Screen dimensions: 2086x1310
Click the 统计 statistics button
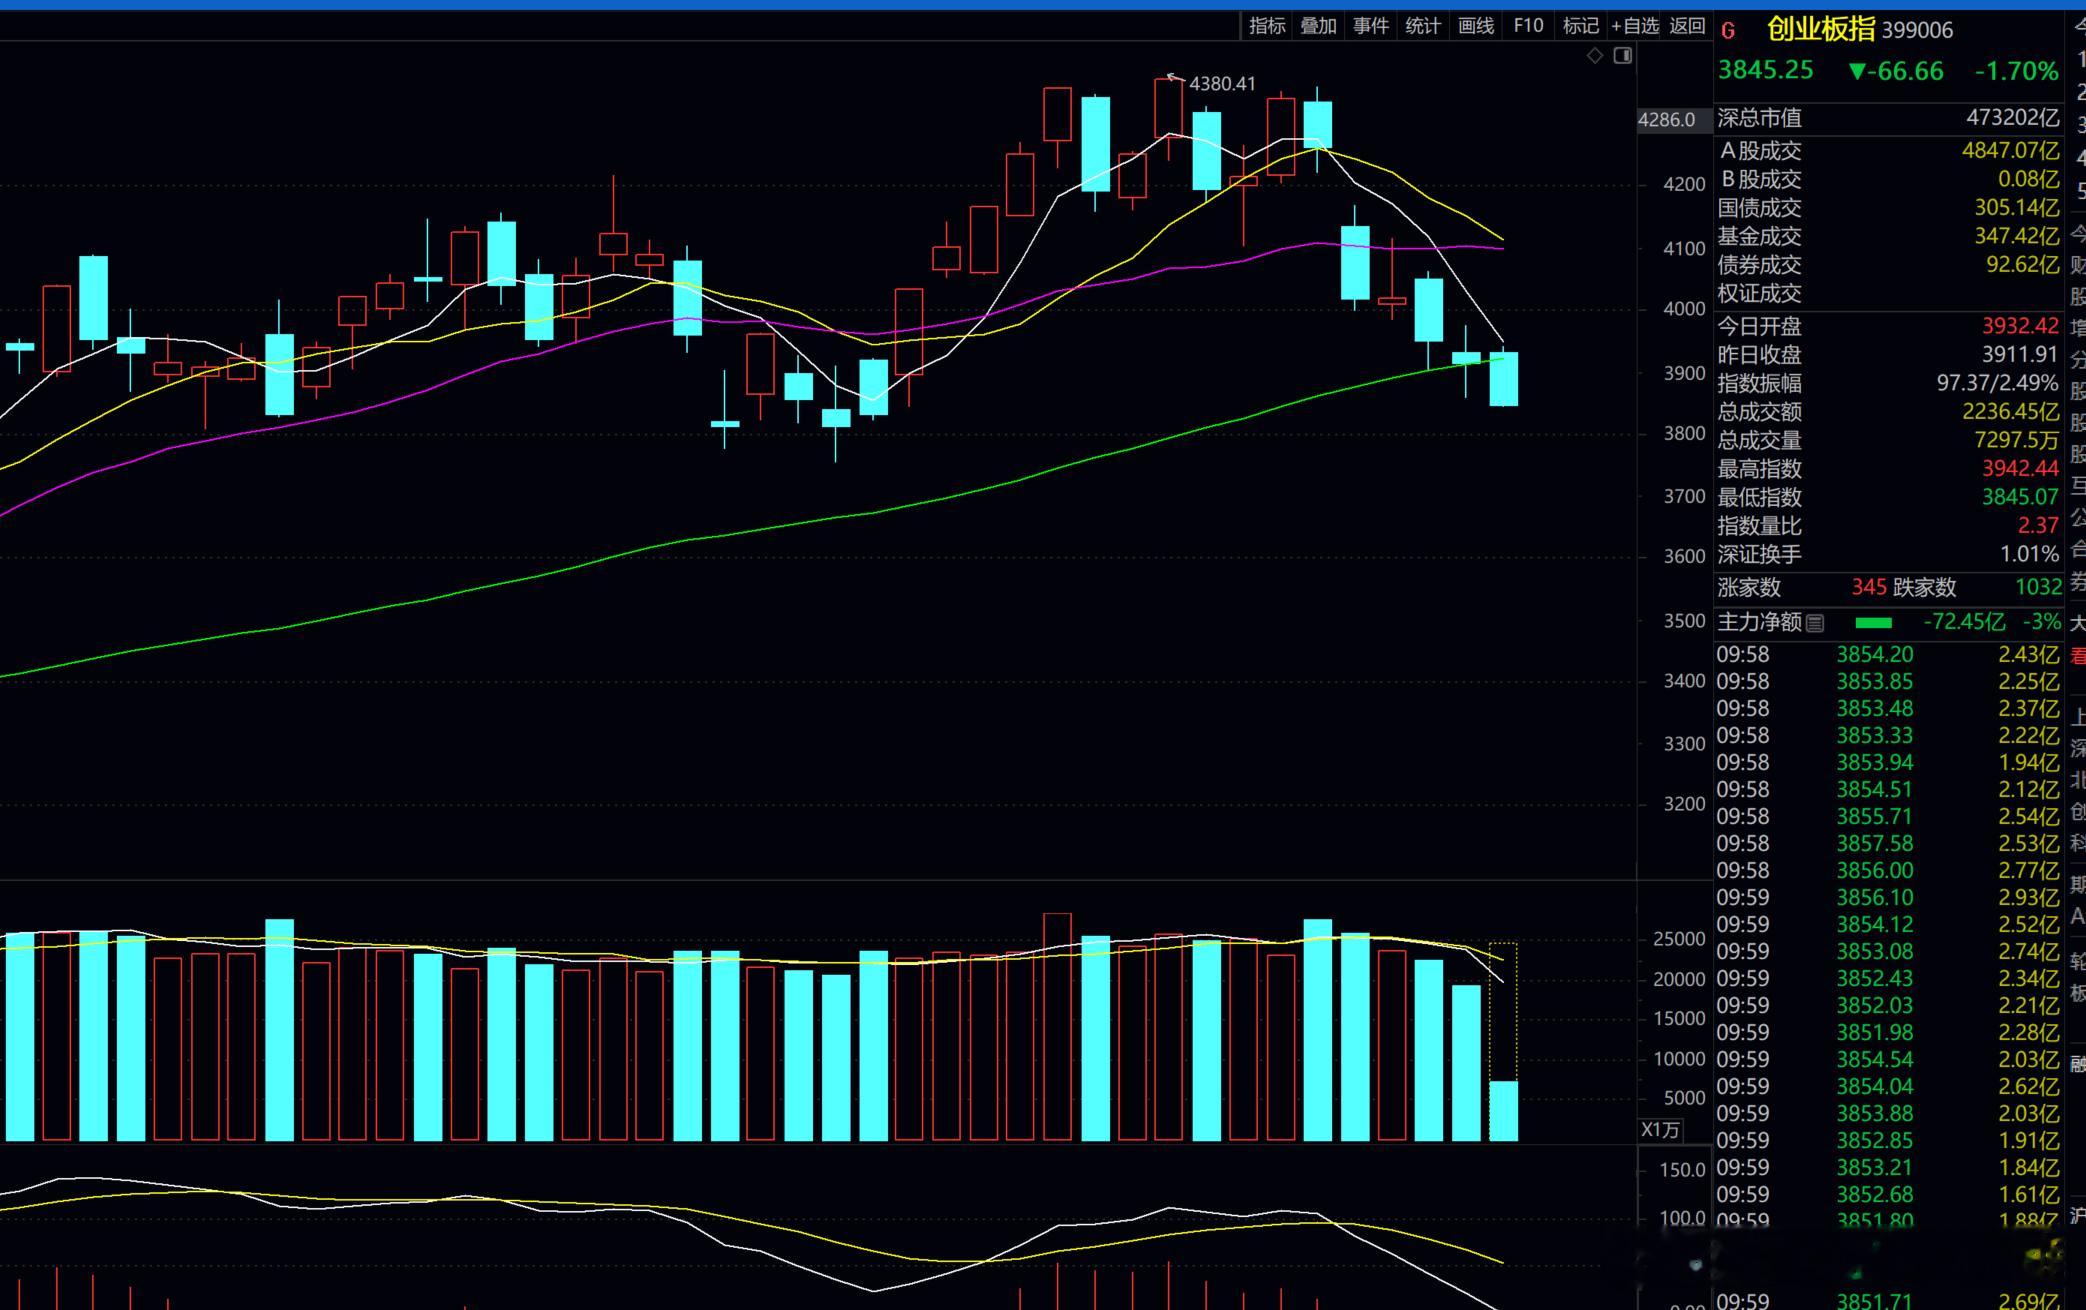point(1422,26)
